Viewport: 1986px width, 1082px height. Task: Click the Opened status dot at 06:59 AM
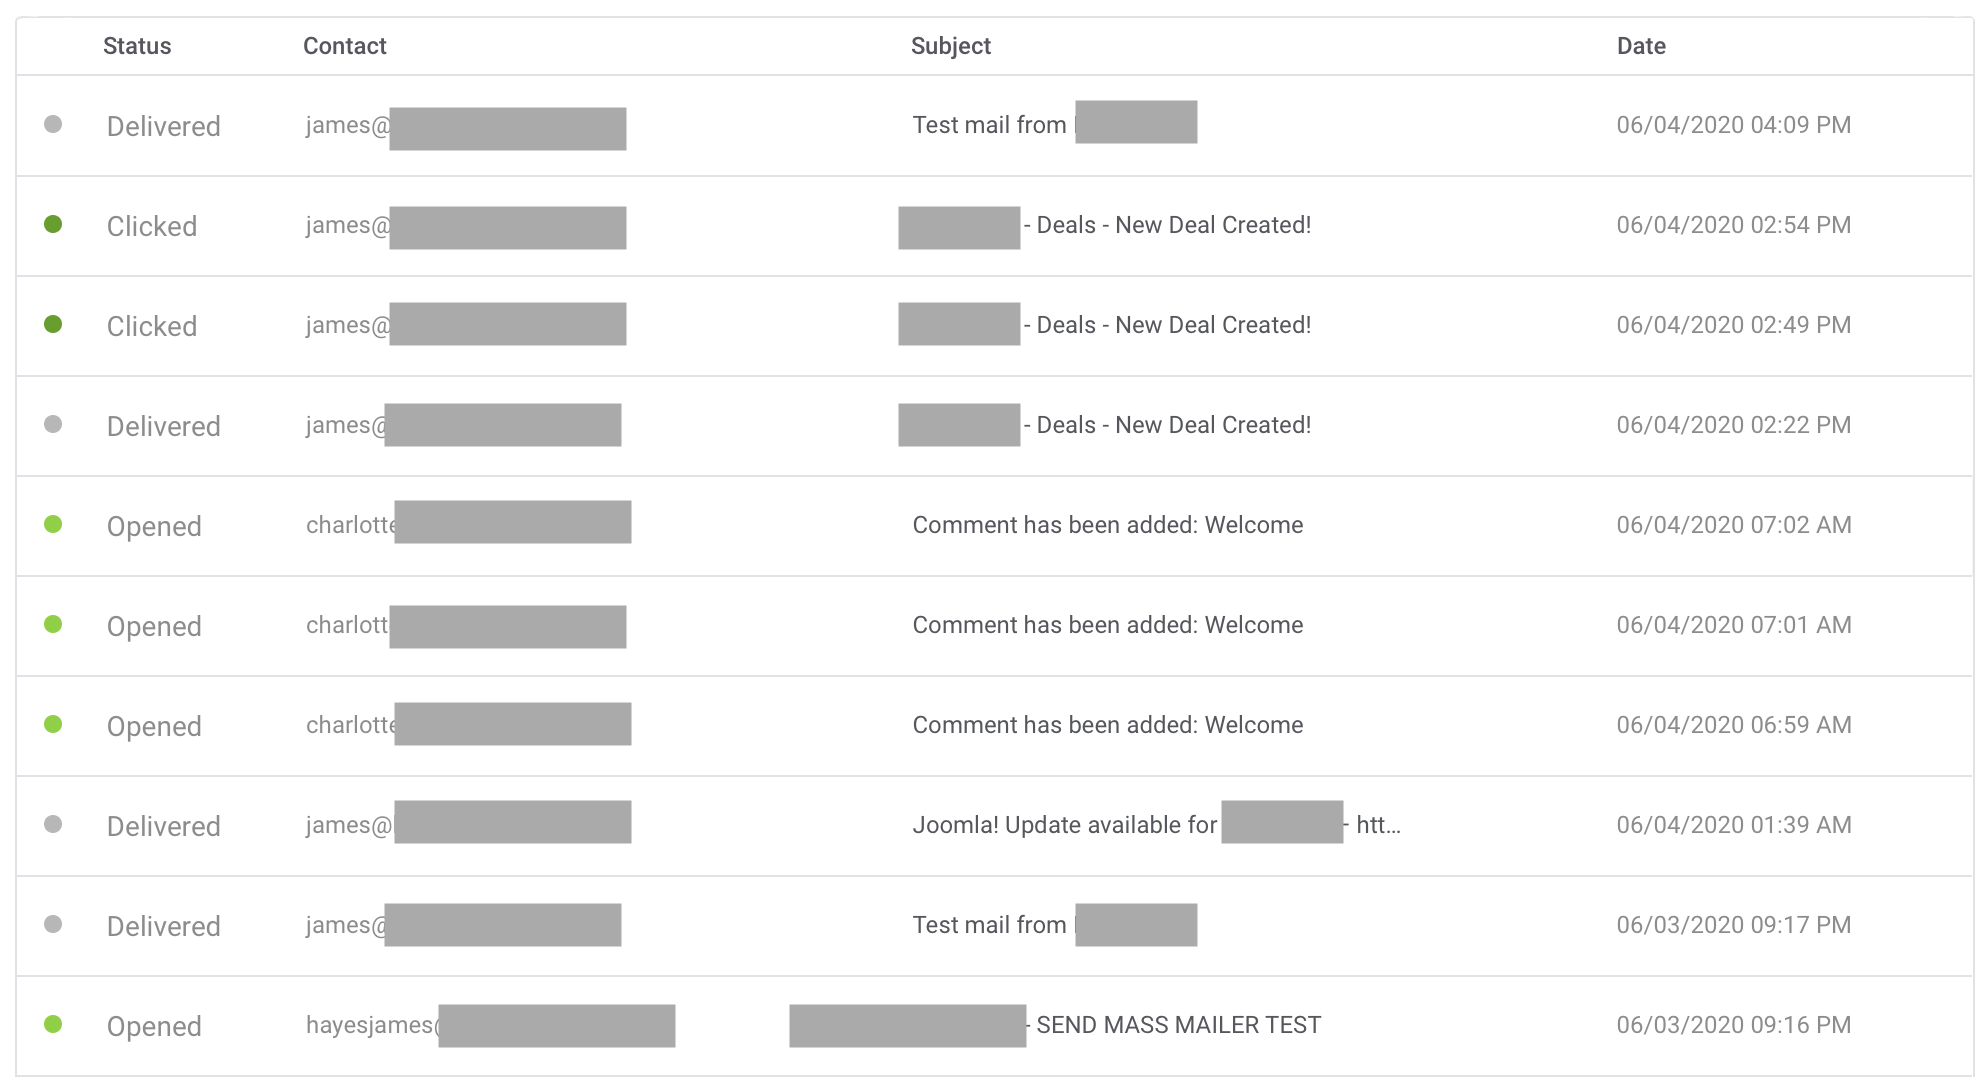click(53, 724)
